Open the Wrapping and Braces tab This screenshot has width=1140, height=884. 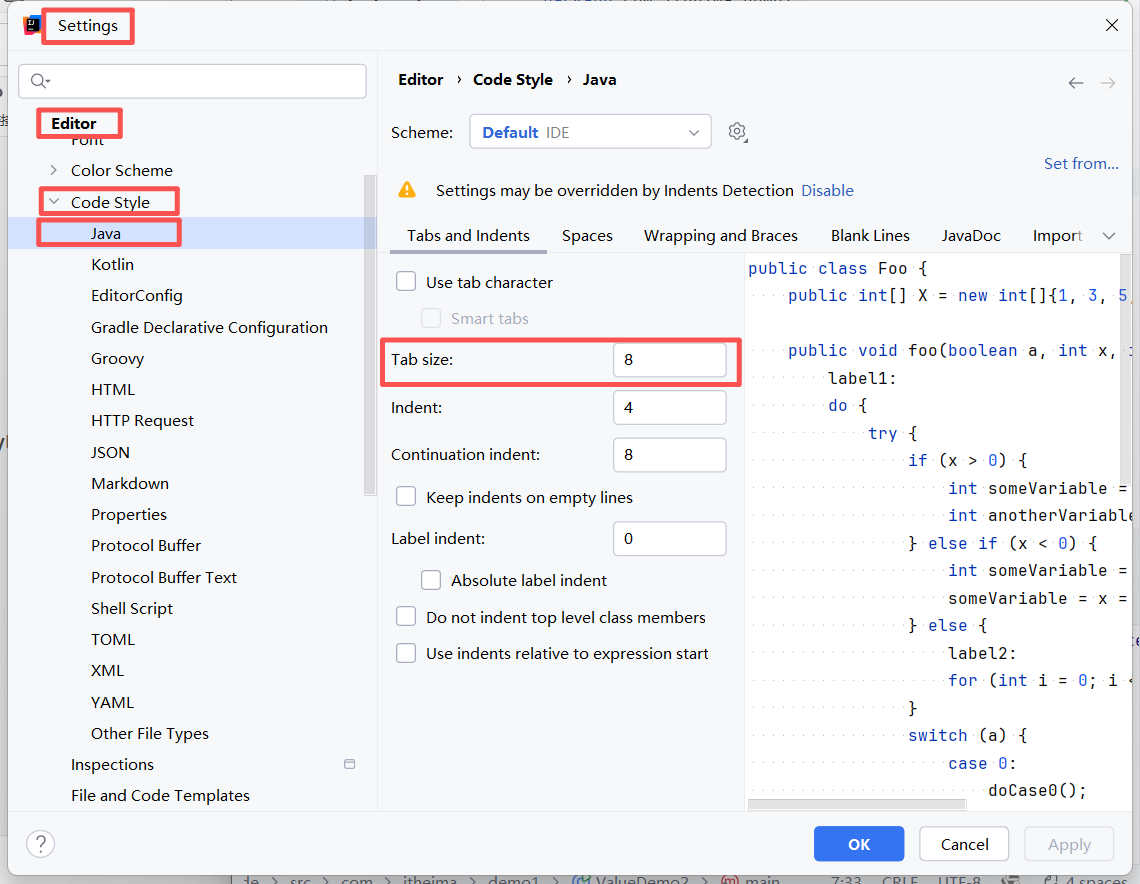[x=720, y=236]
